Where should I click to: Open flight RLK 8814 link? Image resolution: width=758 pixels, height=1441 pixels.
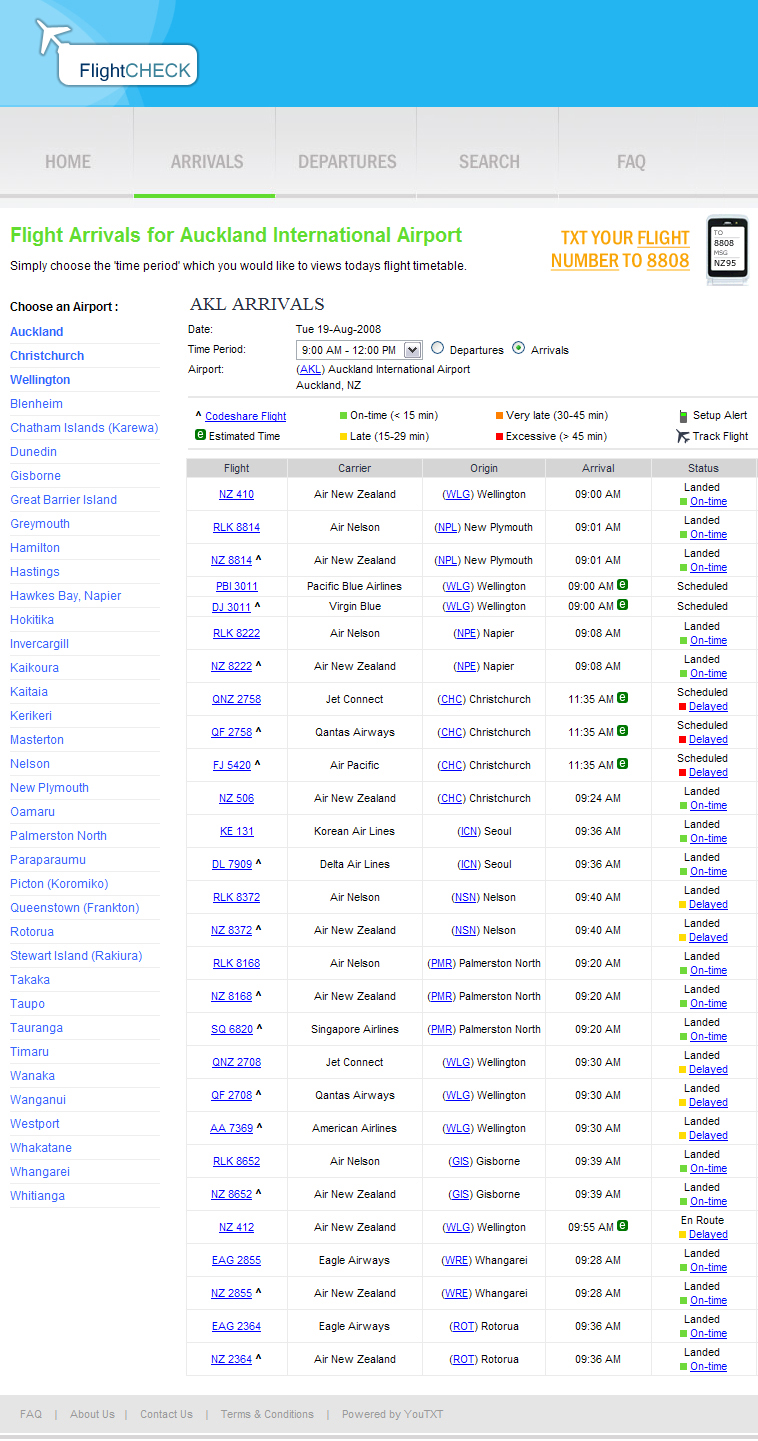(x=236, y=527)
